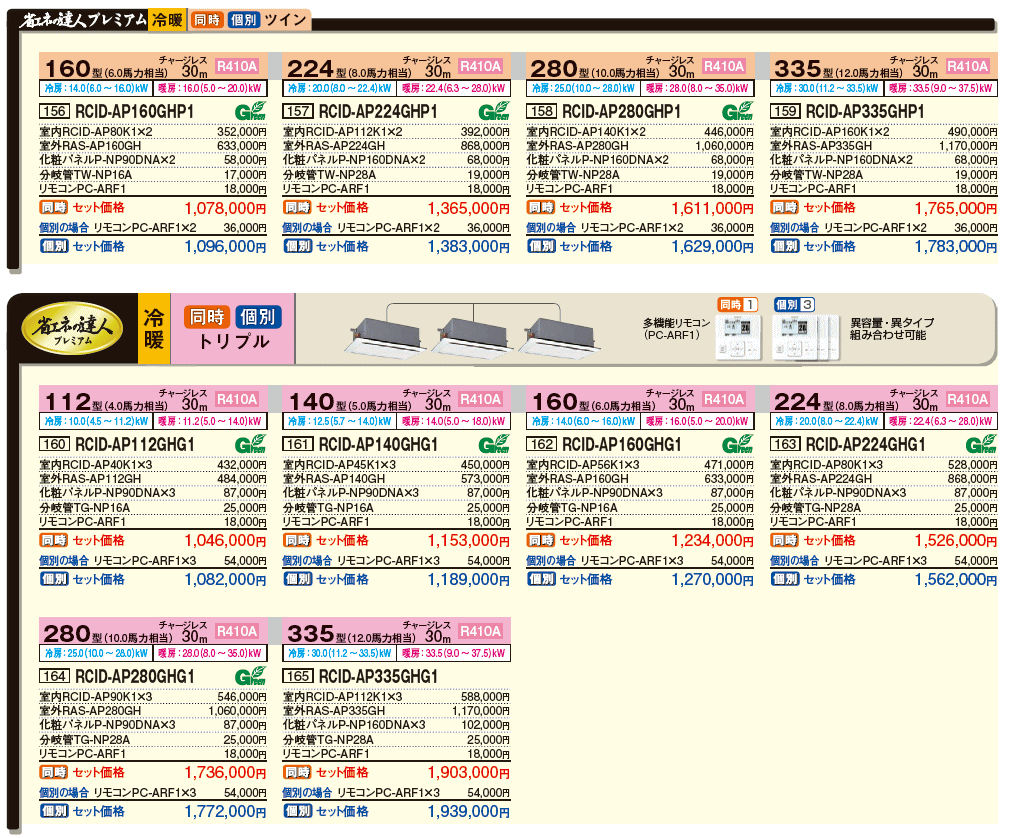Click the 同時 set price 1,903,000円
The width and height of the screenshot is (1010, 838).
(x=468, y=772)
